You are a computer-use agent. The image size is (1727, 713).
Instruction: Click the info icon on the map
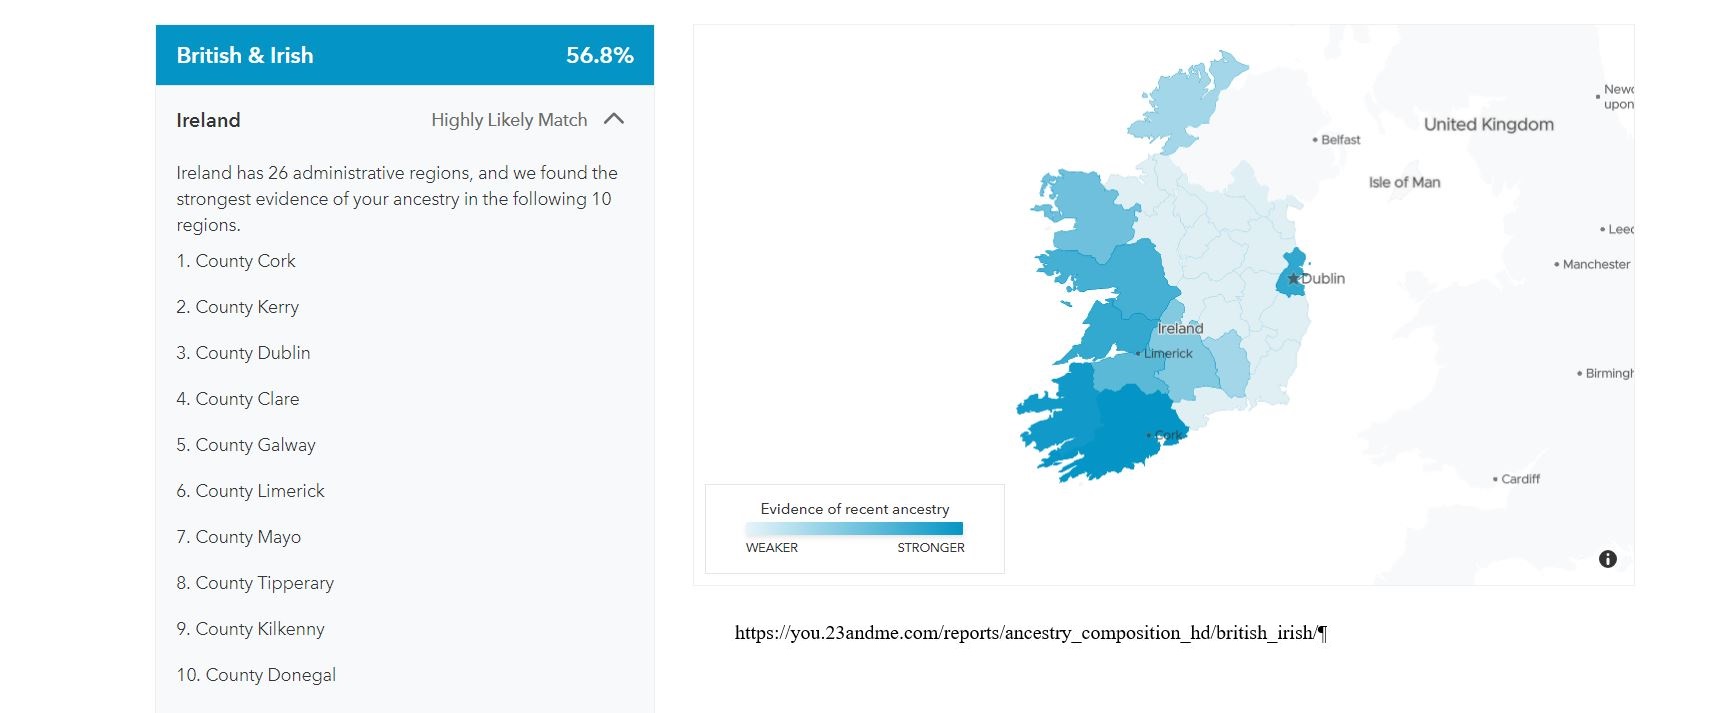coord(1608,558)
